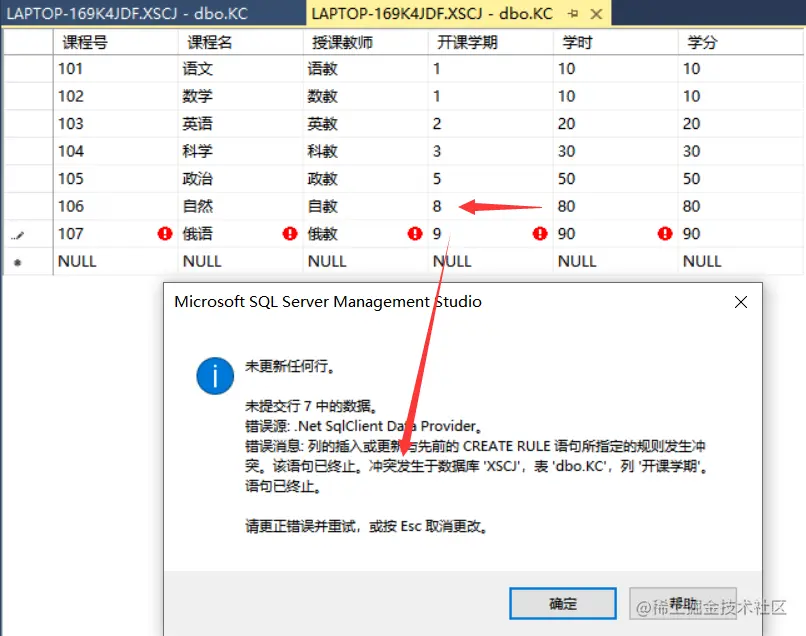Screen dimensions: 806x636
Task: Select cell 101 in 课程号 column
Action: coord(116,69)
